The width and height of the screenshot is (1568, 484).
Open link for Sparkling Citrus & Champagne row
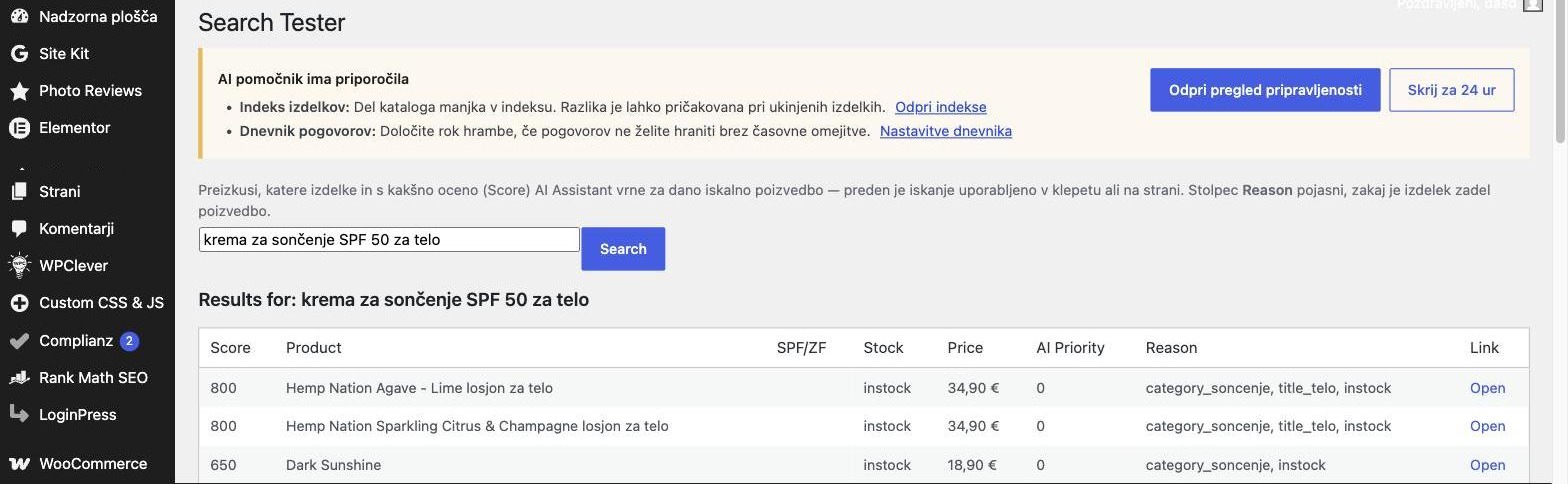pyautogui.click(x=1487, y=426)
